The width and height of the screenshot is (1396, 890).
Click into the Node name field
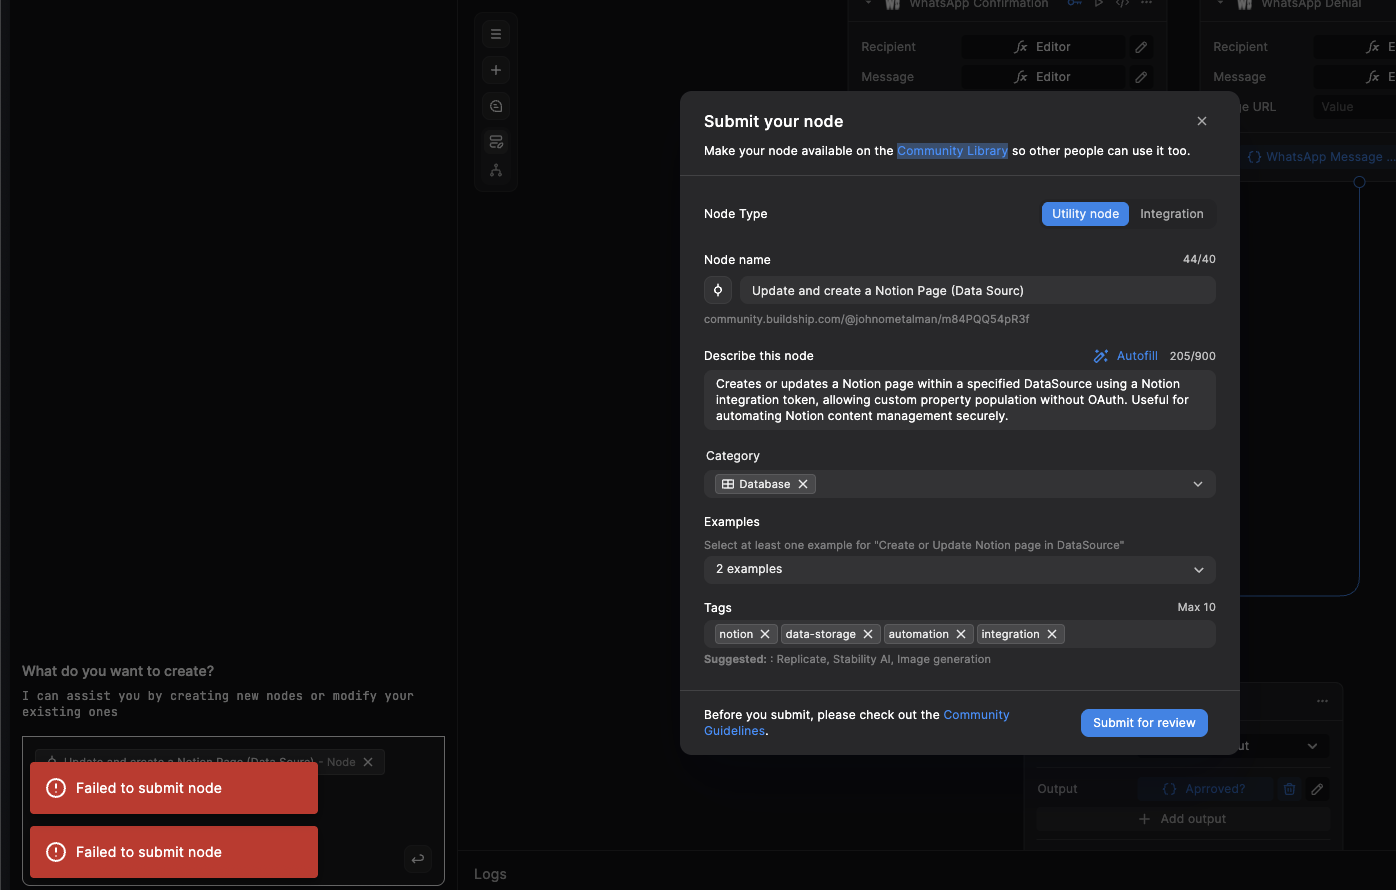(978, 291)
